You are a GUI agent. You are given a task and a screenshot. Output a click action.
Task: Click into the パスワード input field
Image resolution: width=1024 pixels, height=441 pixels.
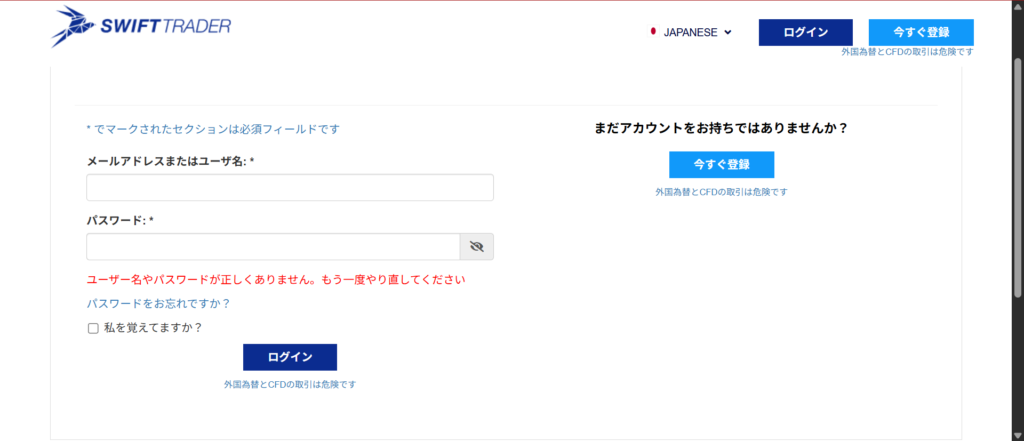tap(272, 247)
